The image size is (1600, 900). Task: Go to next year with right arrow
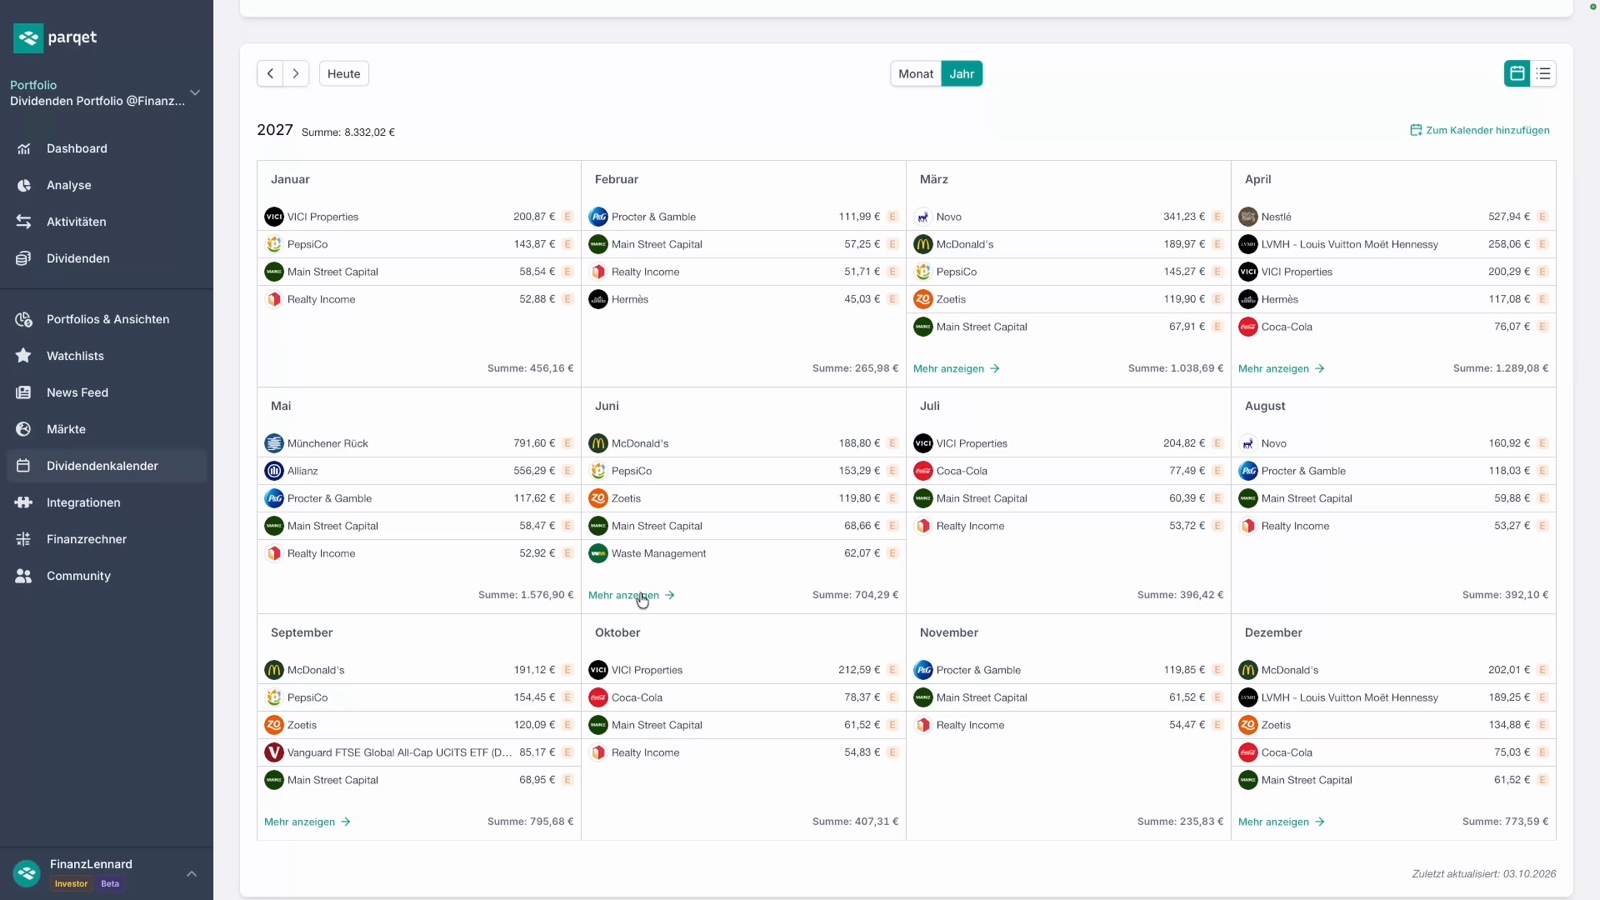pos(296,74)
